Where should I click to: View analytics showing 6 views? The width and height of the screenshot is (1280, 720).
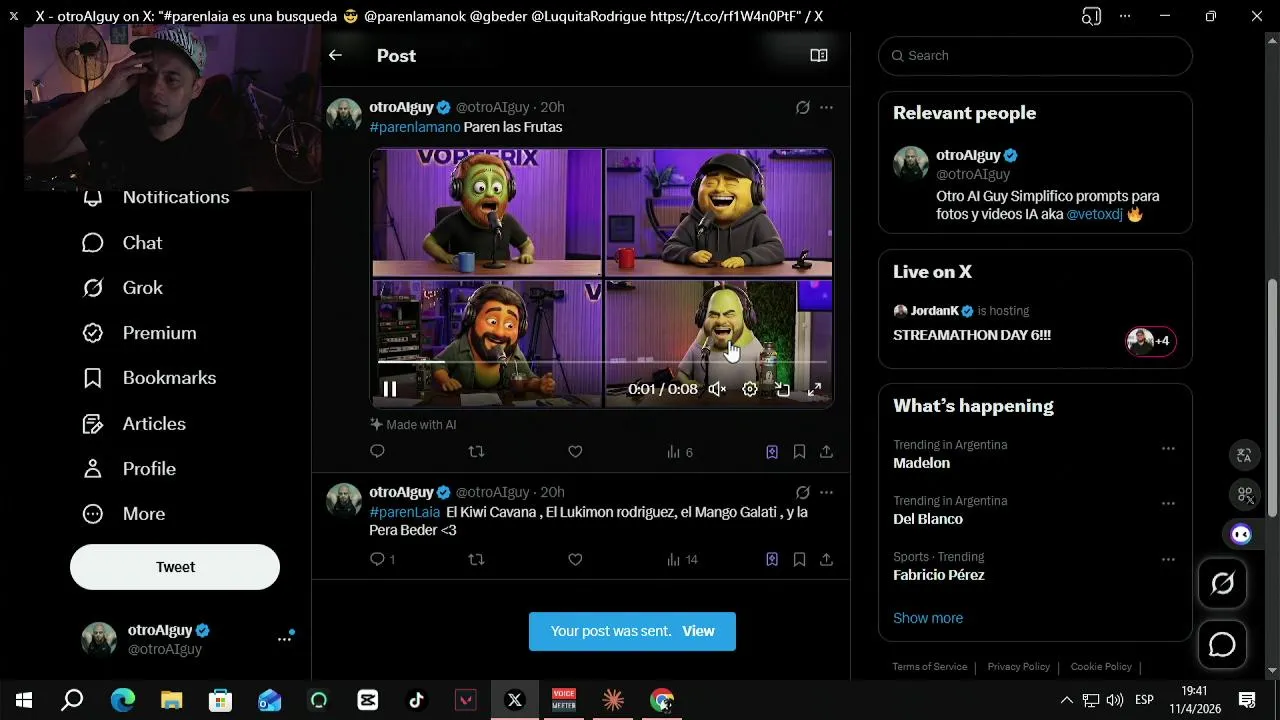point(680,452)
